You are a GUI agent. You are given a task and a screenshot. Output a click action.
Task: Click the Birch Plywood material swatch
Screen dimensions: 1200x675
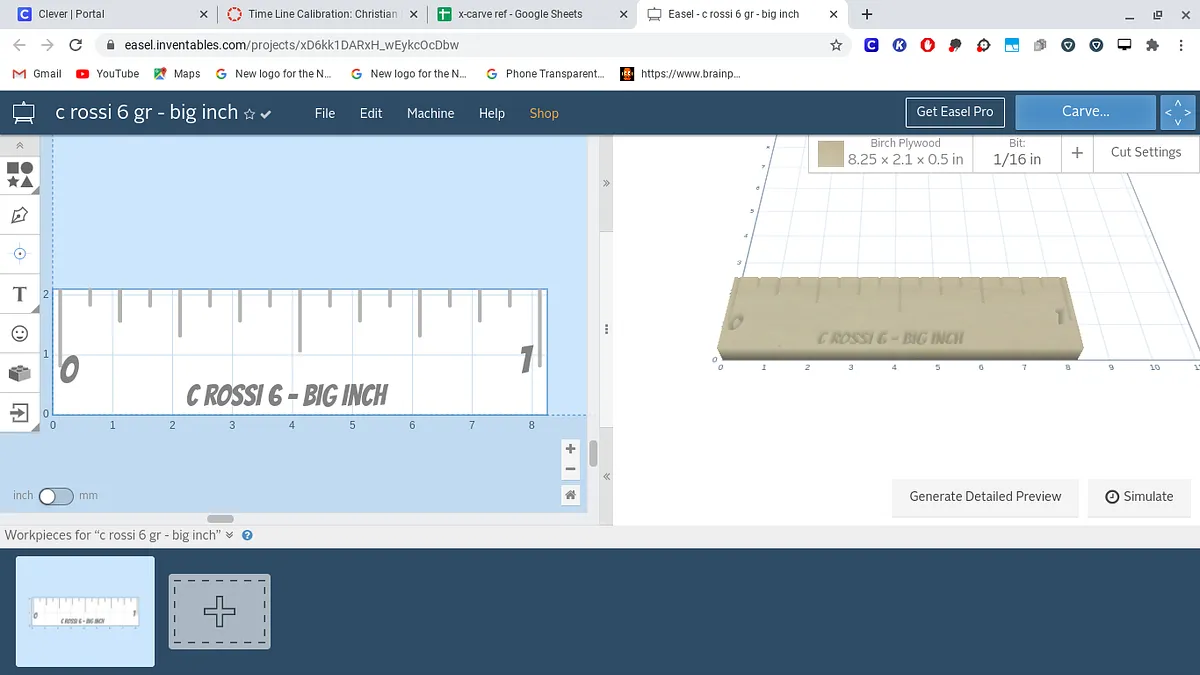[831, 153]
